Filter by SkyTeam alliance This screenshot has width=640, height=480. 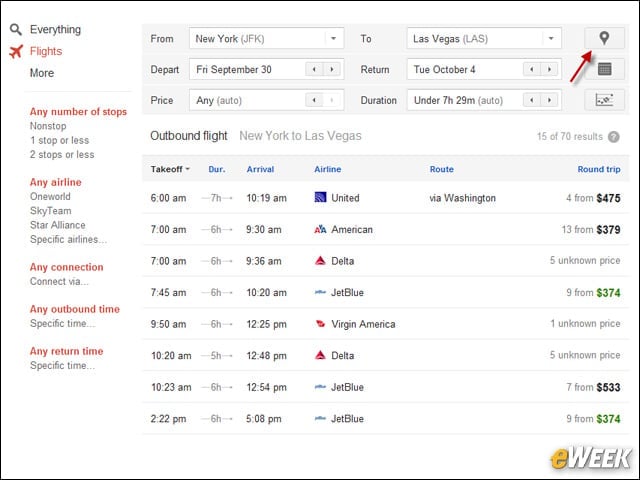click(x=51, y=211)
